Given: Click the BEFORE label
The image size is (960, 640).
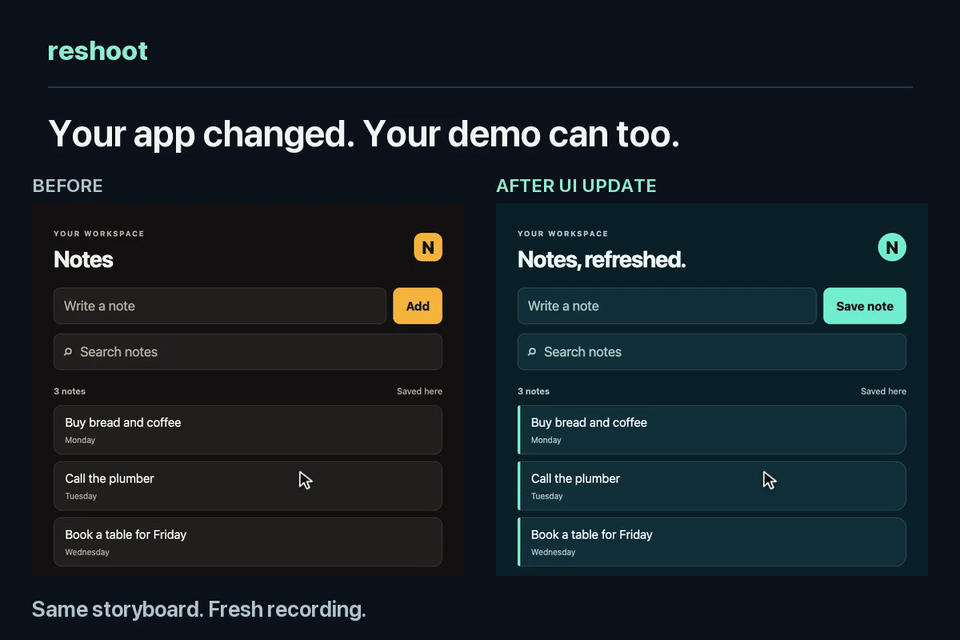Looking at the screenshot, I should click(67, 186).
